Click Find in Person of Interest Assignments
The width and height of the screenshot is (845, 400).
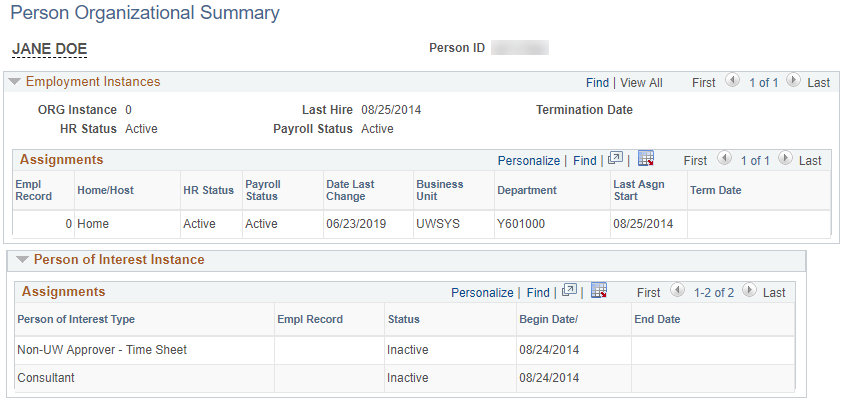tap(538, 293)
